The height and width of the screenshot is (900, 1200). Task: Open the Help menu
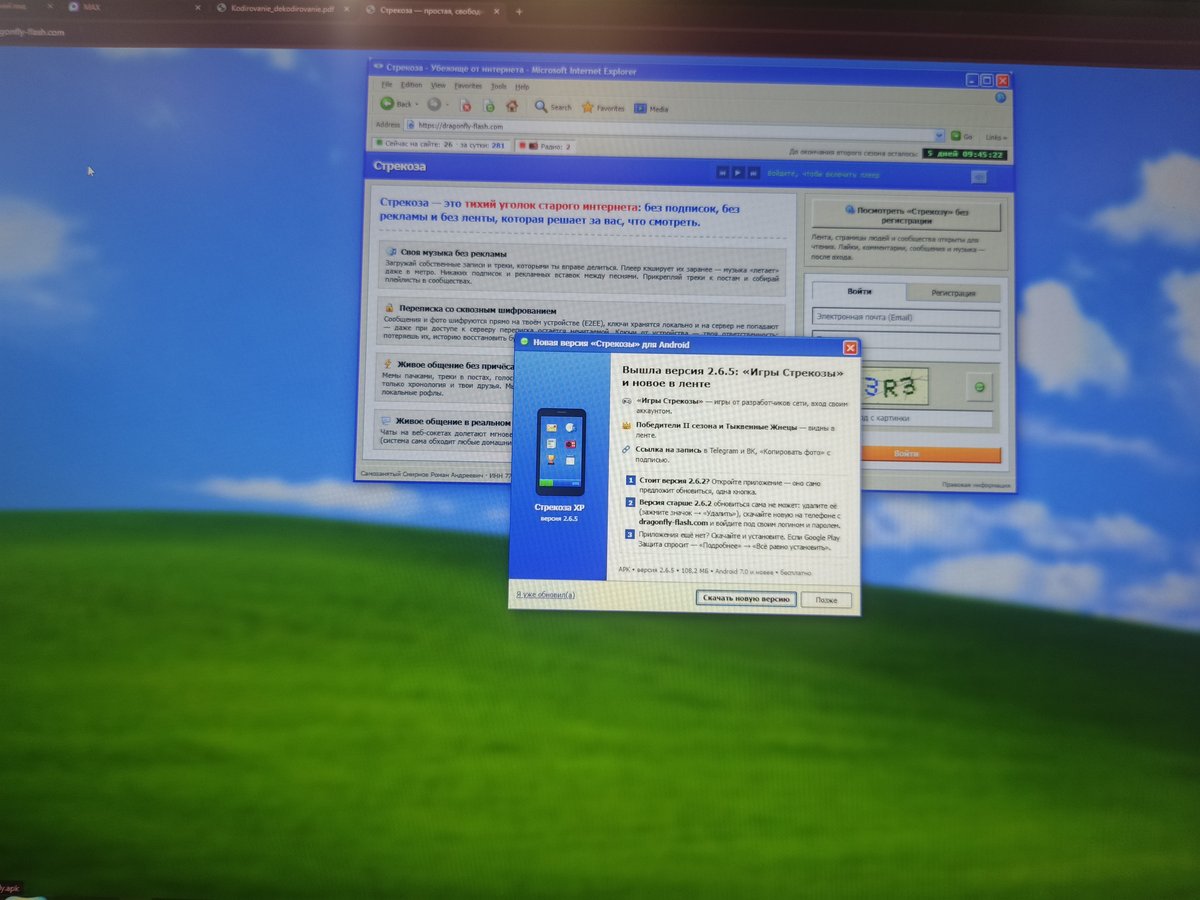pos(522,87)
